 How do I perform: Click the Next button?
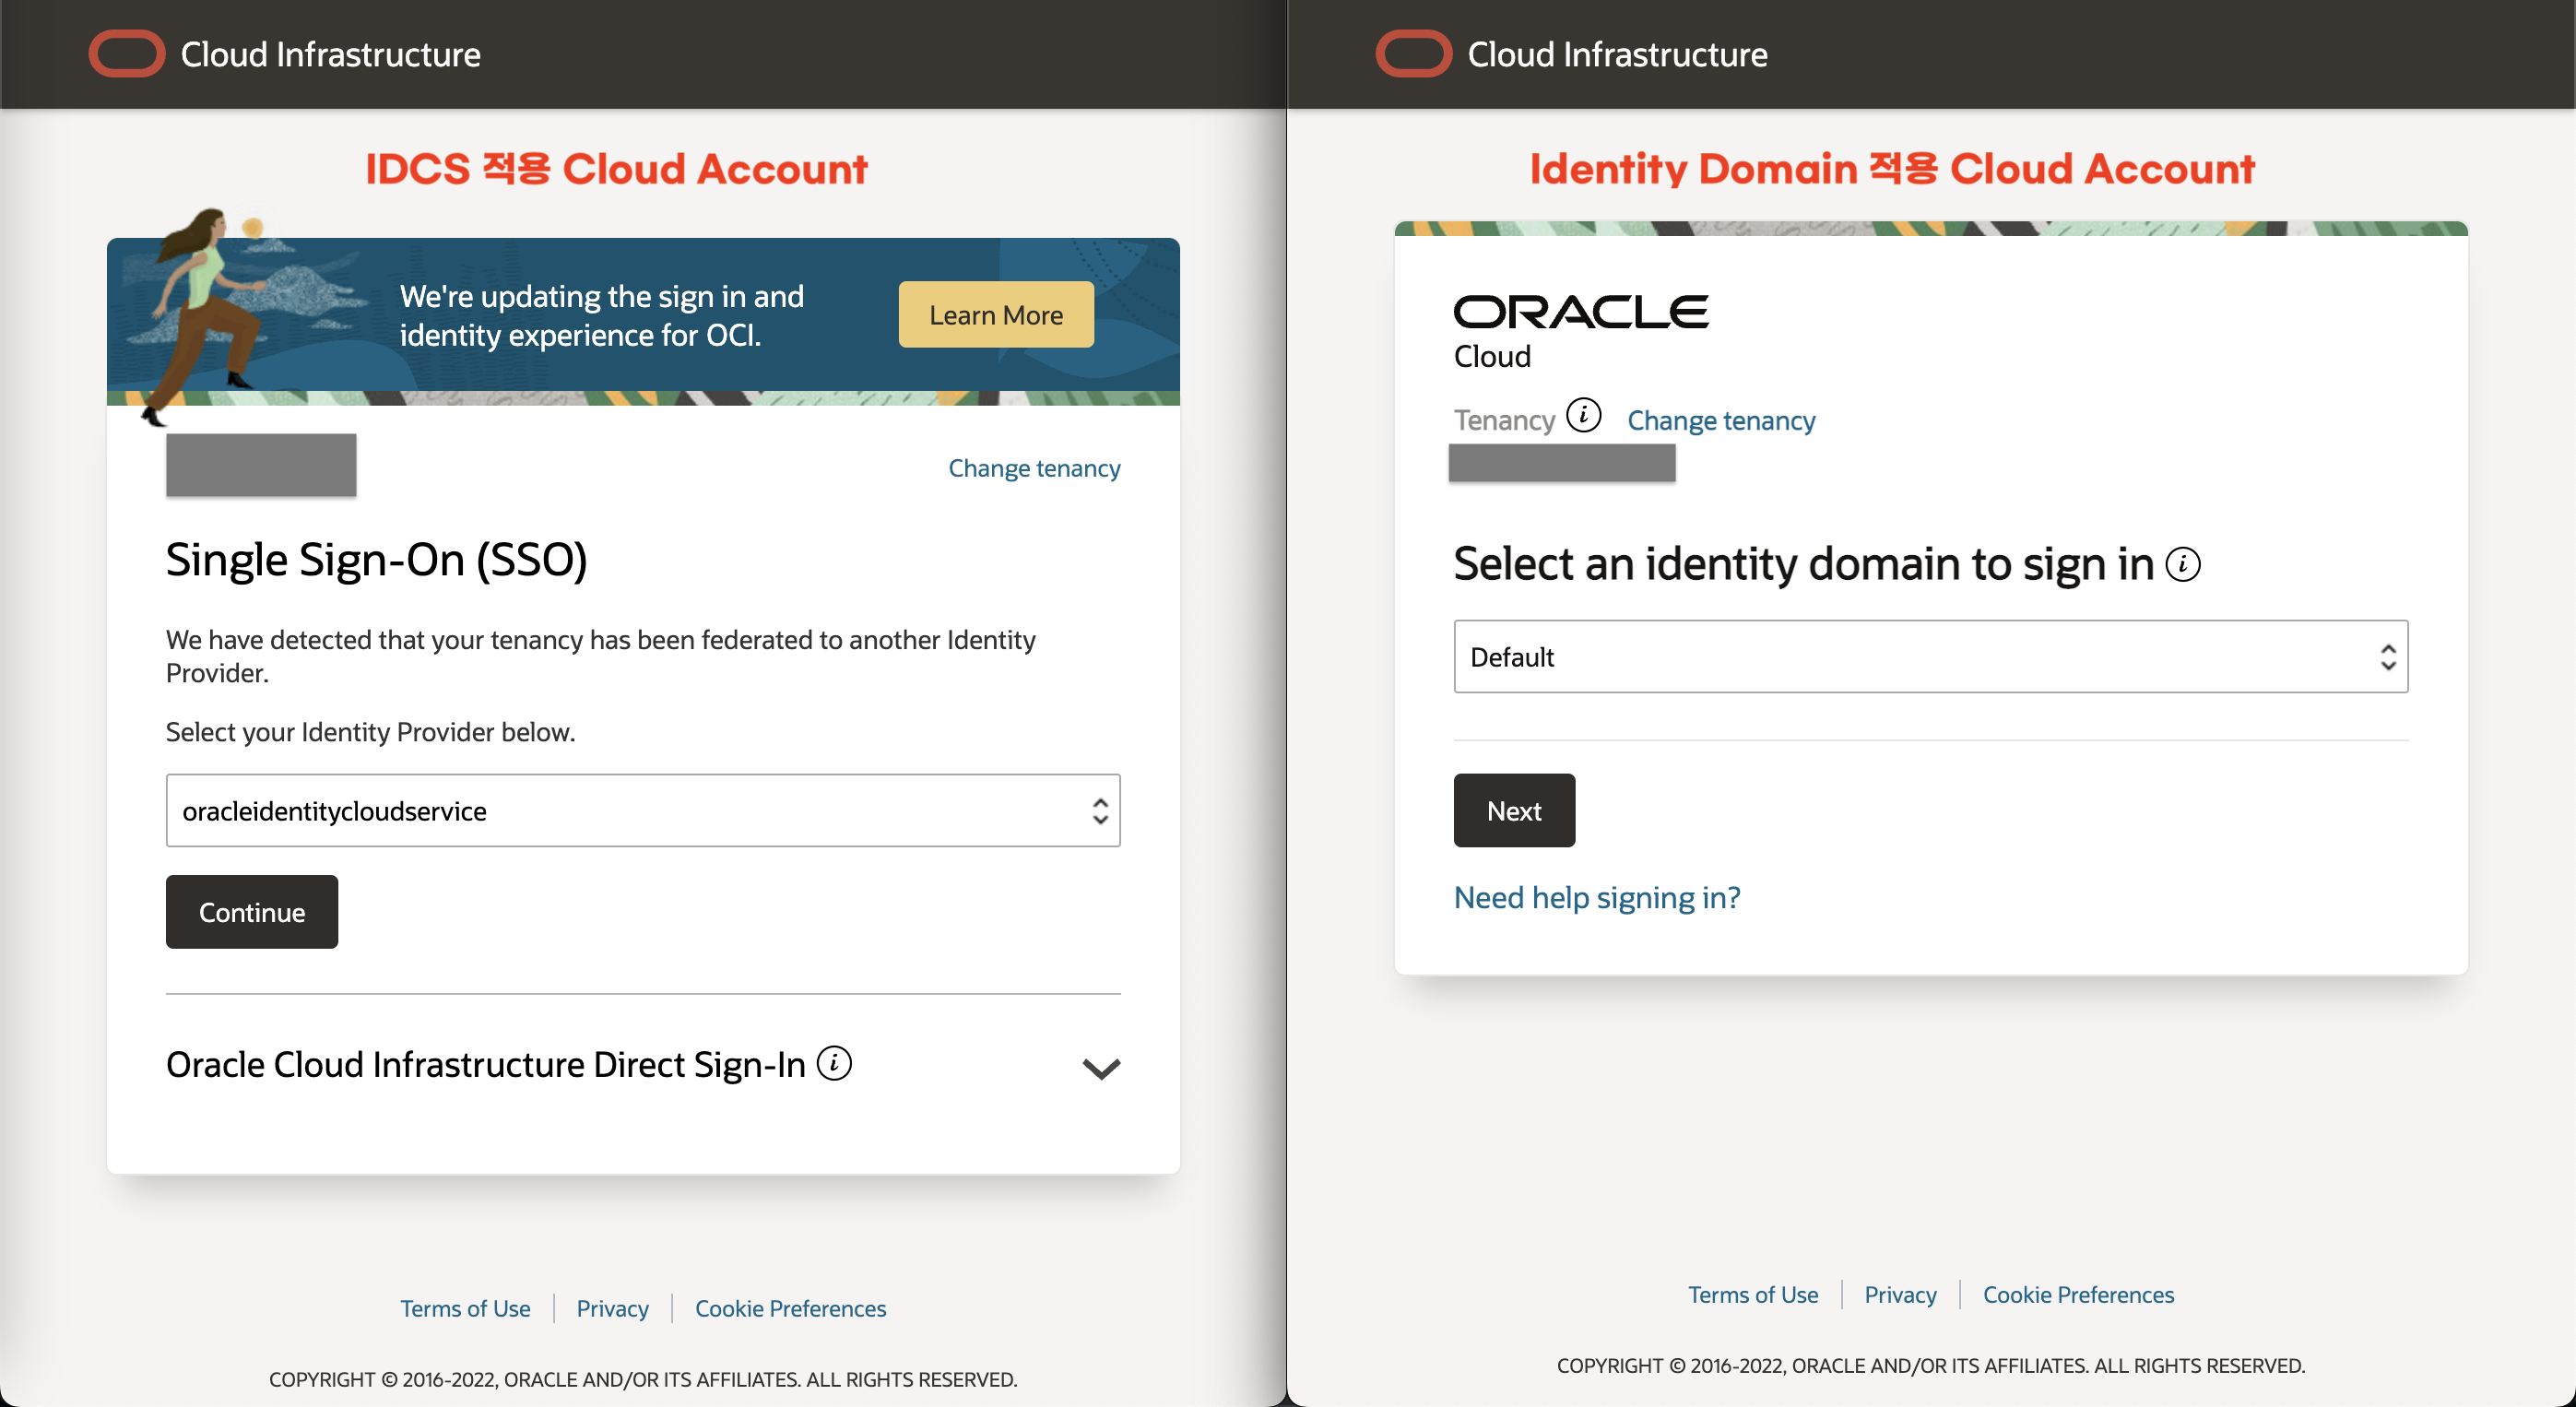tap(1514, 810)
